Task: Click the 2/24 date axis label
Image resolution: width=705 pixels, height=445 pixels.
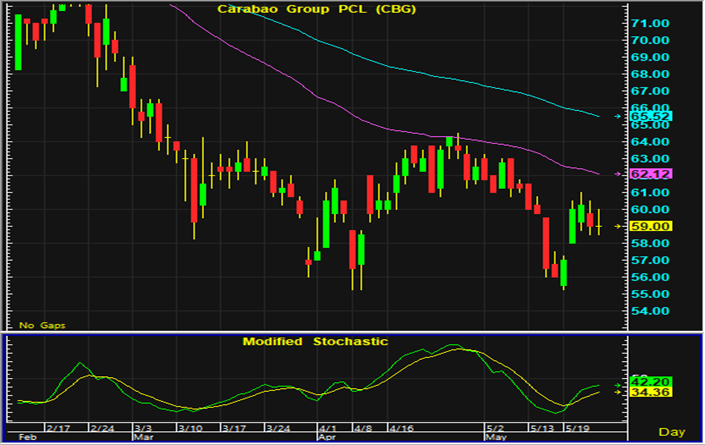Action: (103, 428)
